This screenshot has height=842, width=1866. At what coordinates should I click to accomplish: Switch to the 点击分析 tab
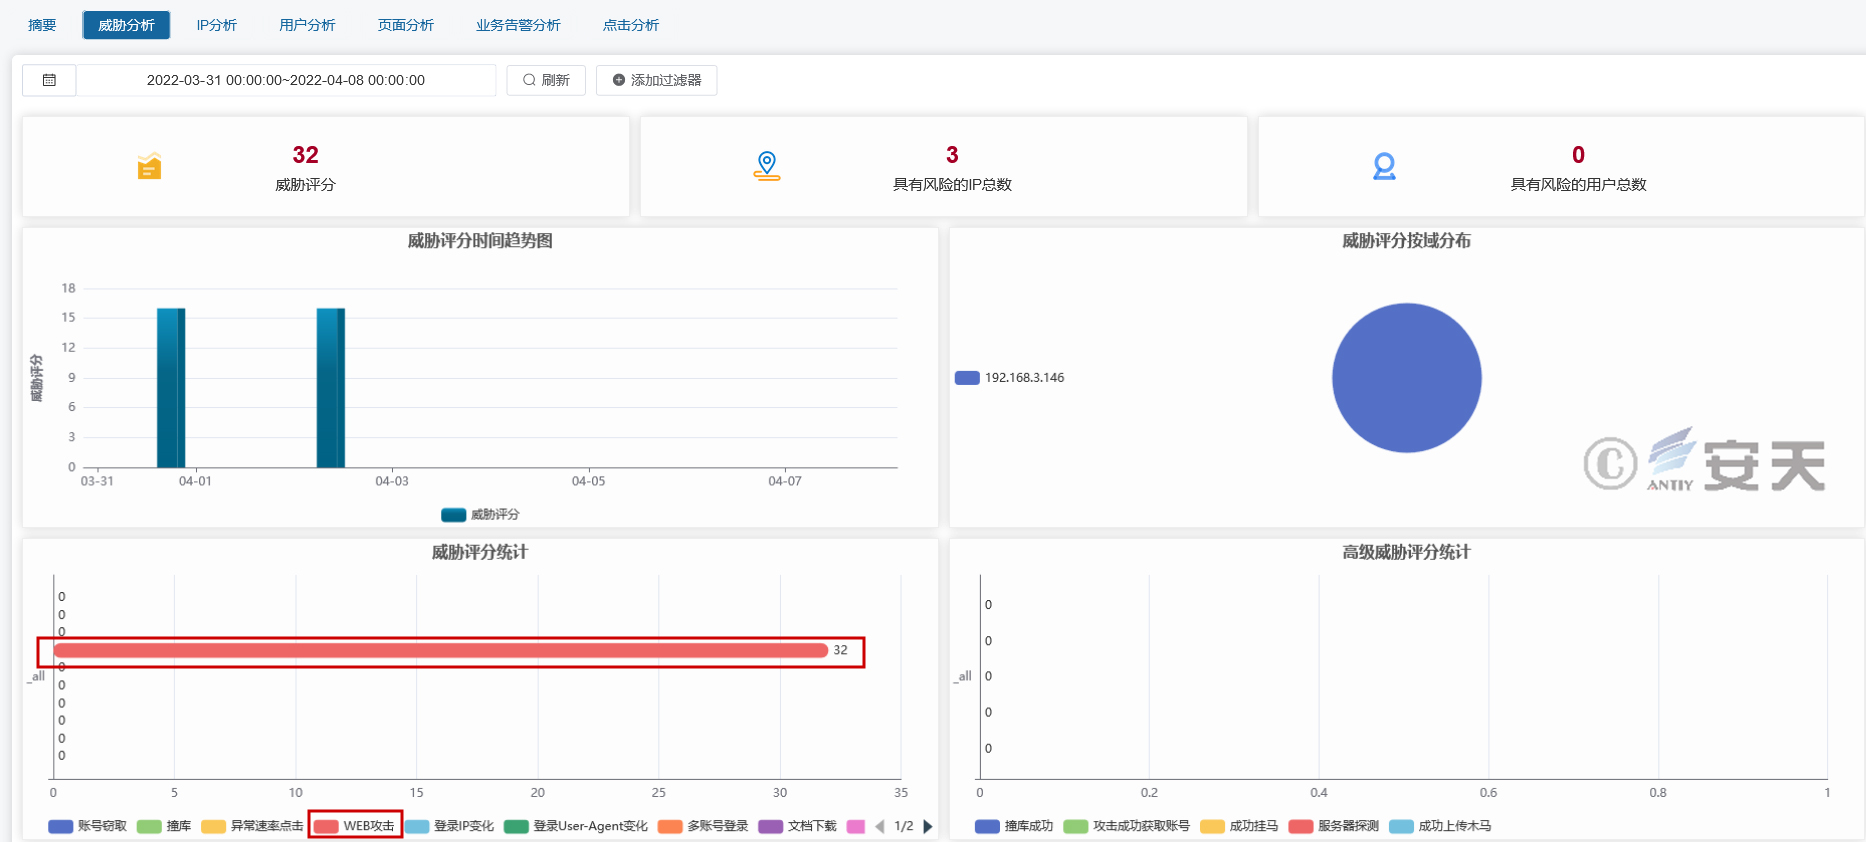click(x=631, y=25)
